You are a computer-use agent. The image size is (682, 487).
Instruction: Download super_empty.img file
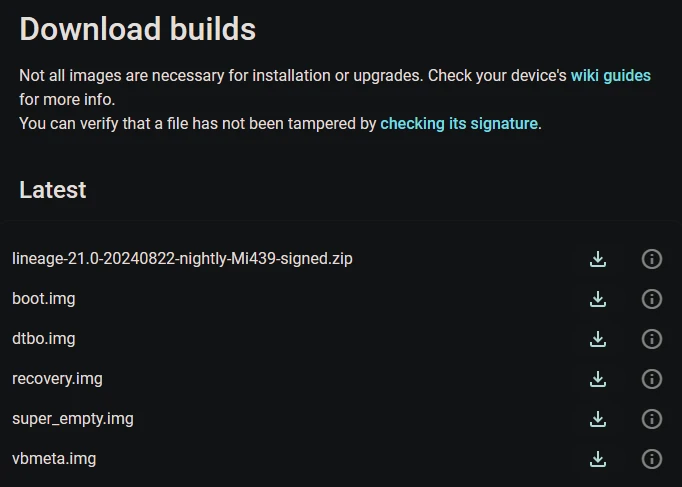click(x=598, y=419)
